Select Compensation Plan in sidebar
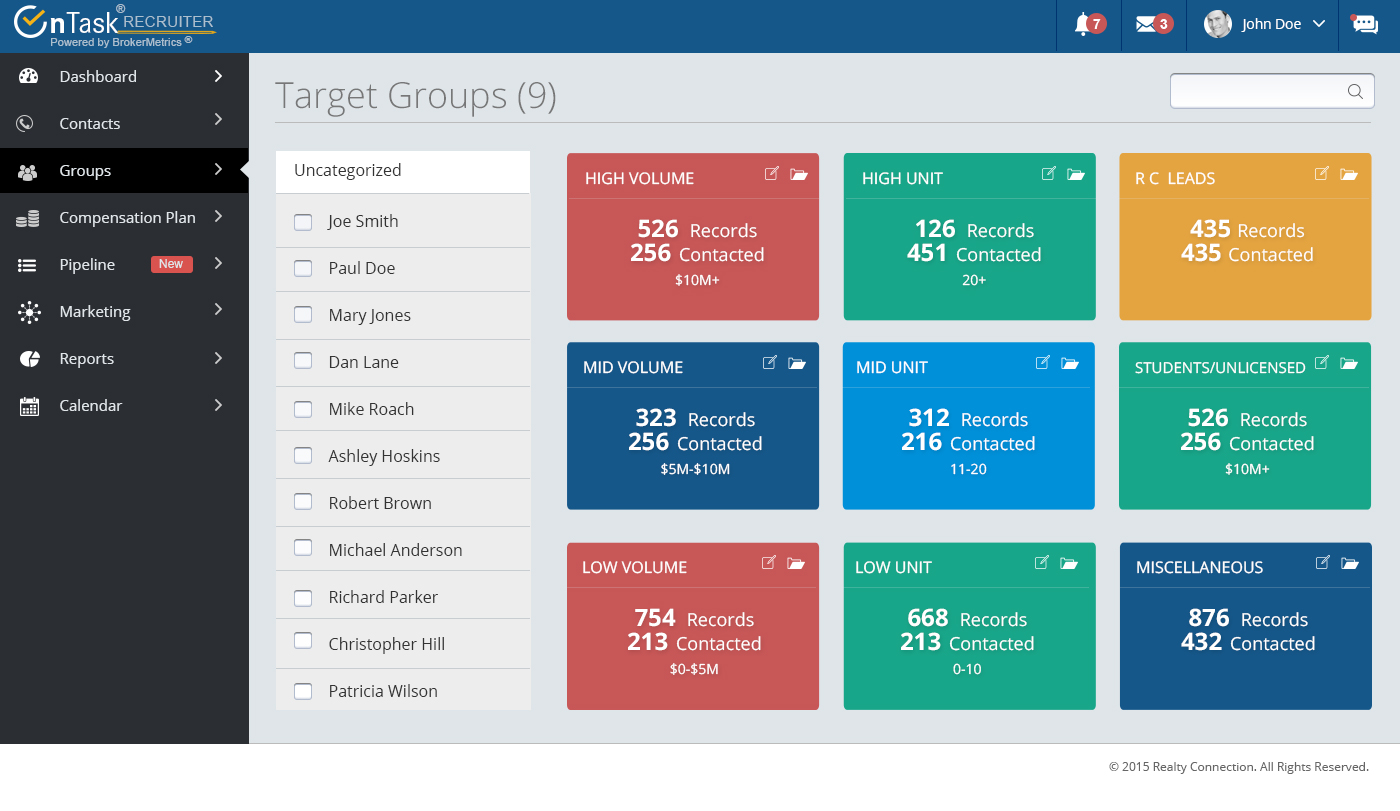This screenshot has width=1400, height=811. point(124,217)
